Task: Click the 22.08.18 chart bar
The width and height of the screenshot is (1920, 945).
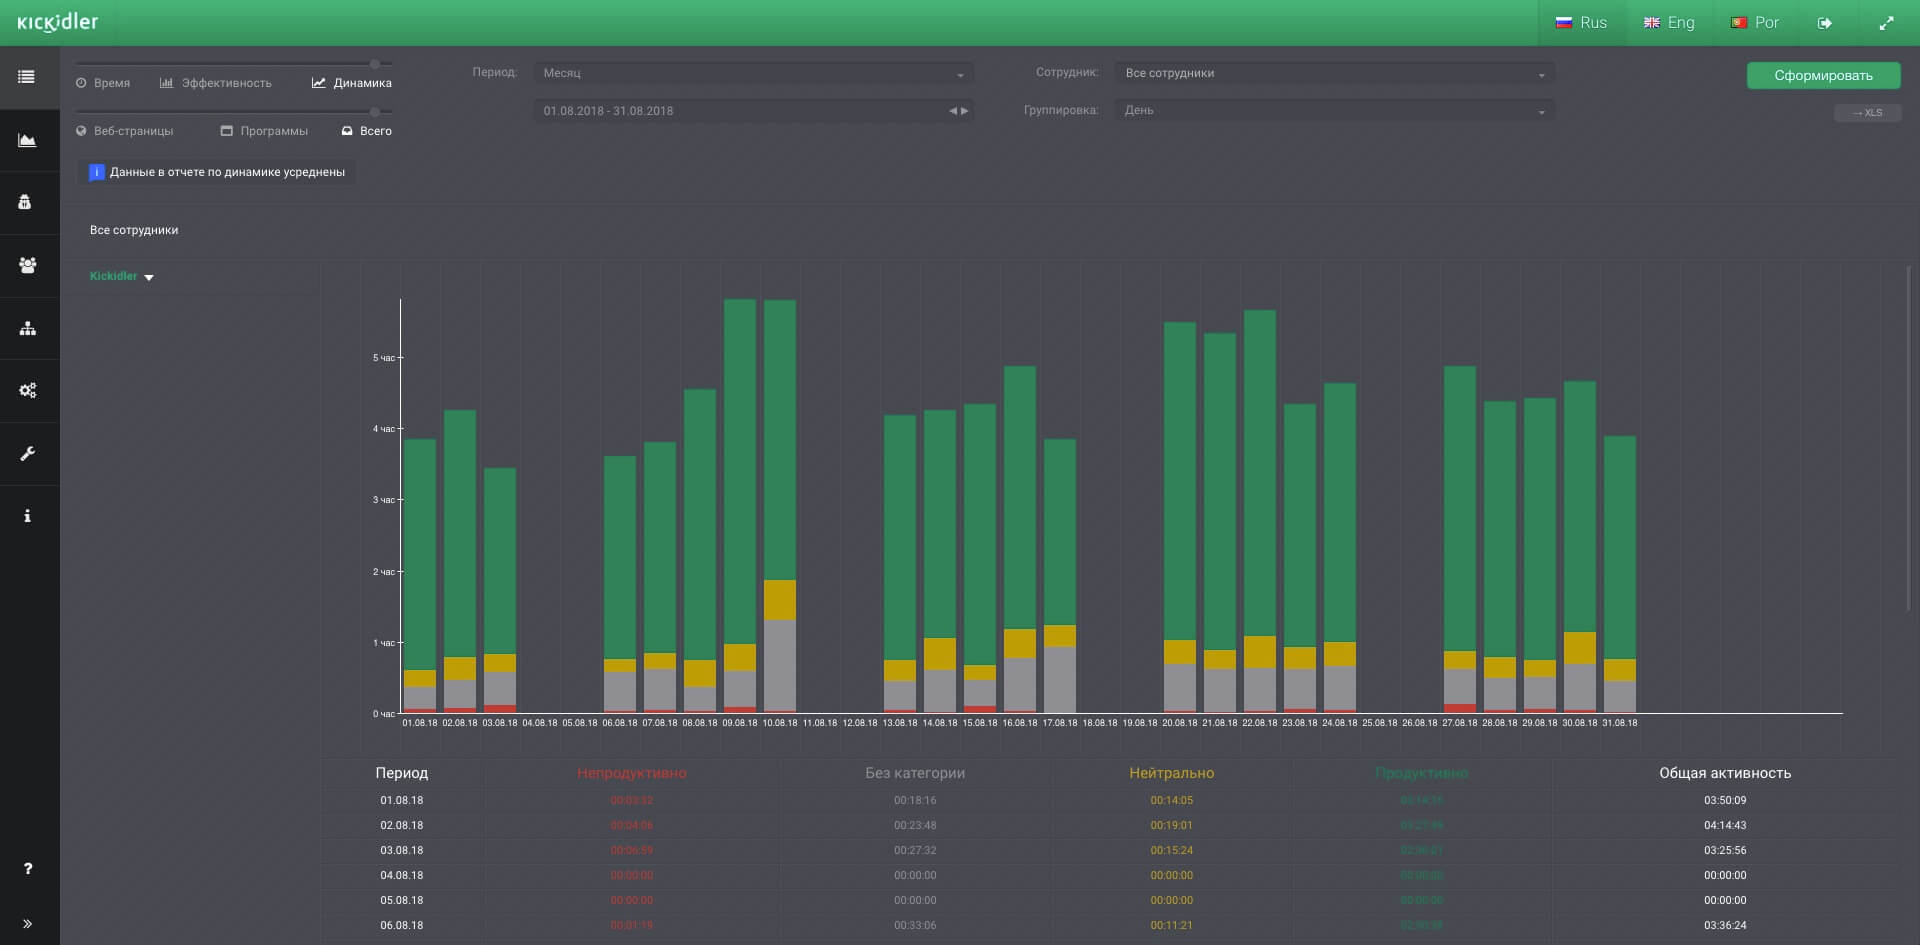Action: [x=1260, y=511]
